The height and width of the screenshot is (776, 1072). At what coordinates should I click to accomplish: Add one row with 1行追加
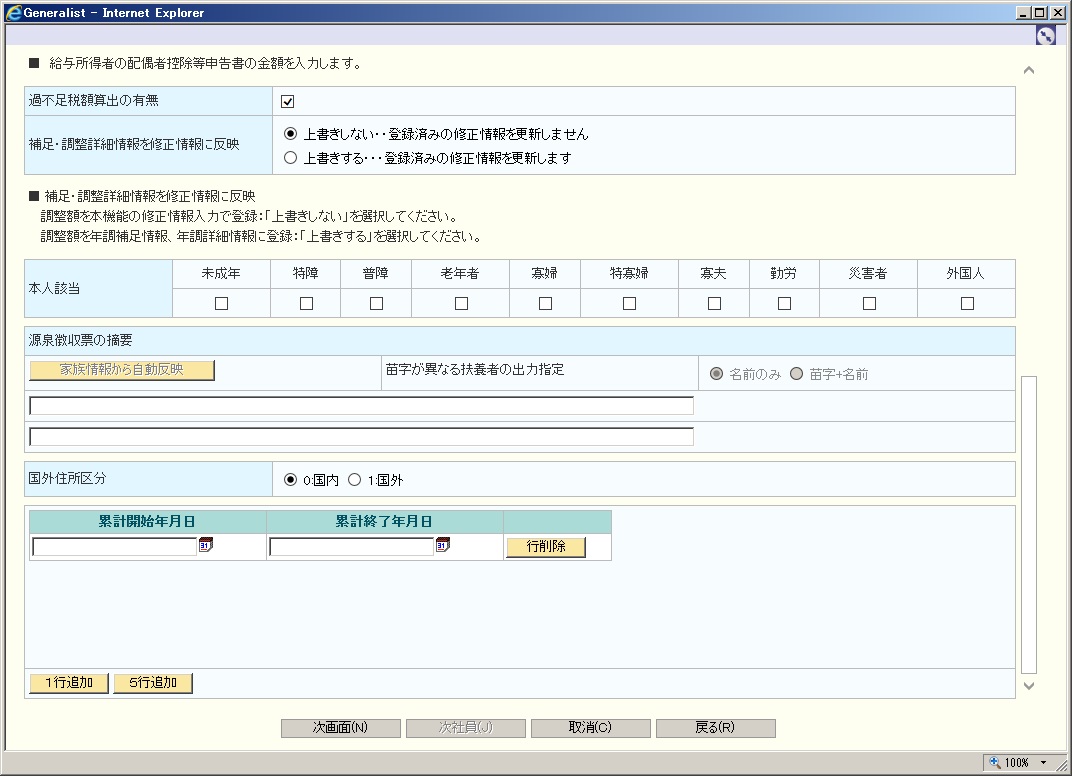click(x=69, y=683)
